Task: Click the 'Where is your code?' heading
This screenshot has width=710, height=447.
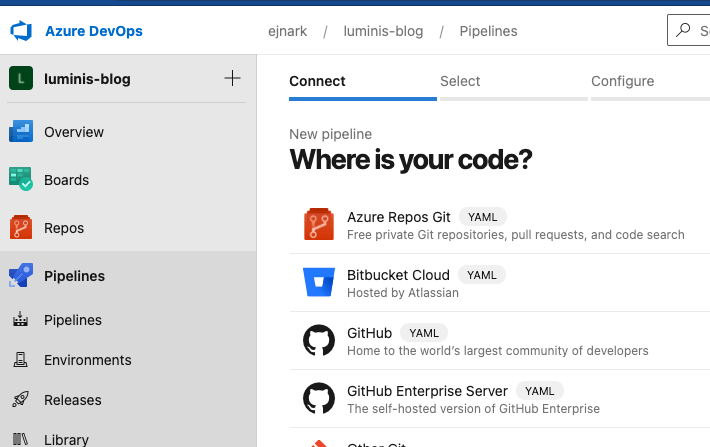Action: (x=411, y=159)
